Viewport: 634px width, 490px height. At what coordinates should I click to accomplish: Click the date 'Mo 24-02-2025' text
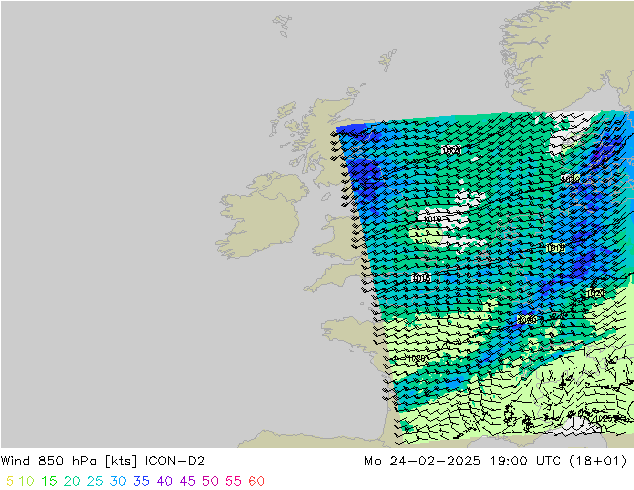click(x=422, y=461)
